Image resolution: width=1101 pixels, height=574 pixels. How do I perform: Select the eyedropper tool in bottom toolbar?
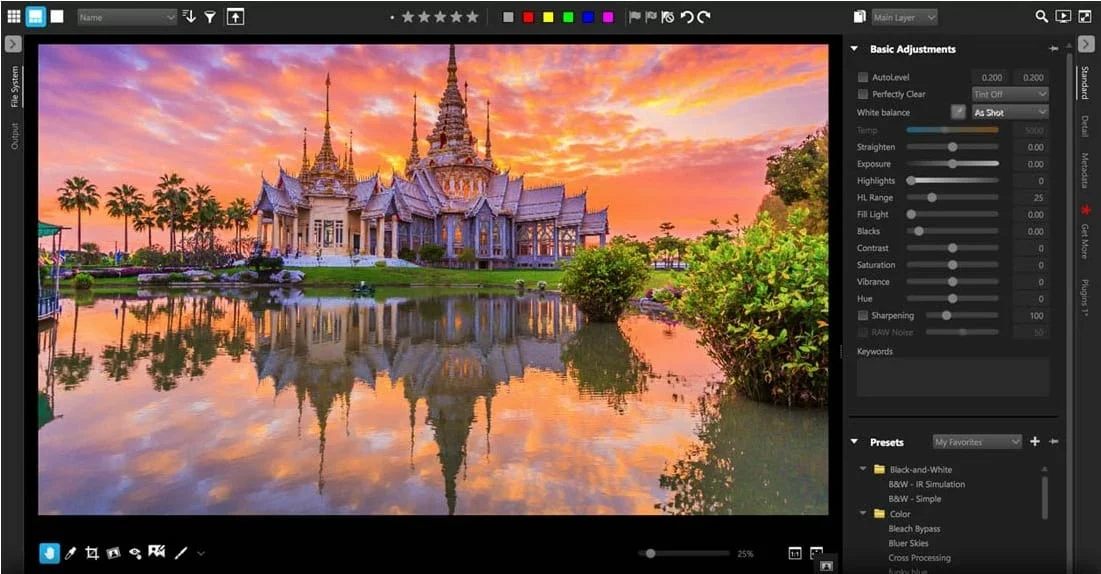click(70, 554)
